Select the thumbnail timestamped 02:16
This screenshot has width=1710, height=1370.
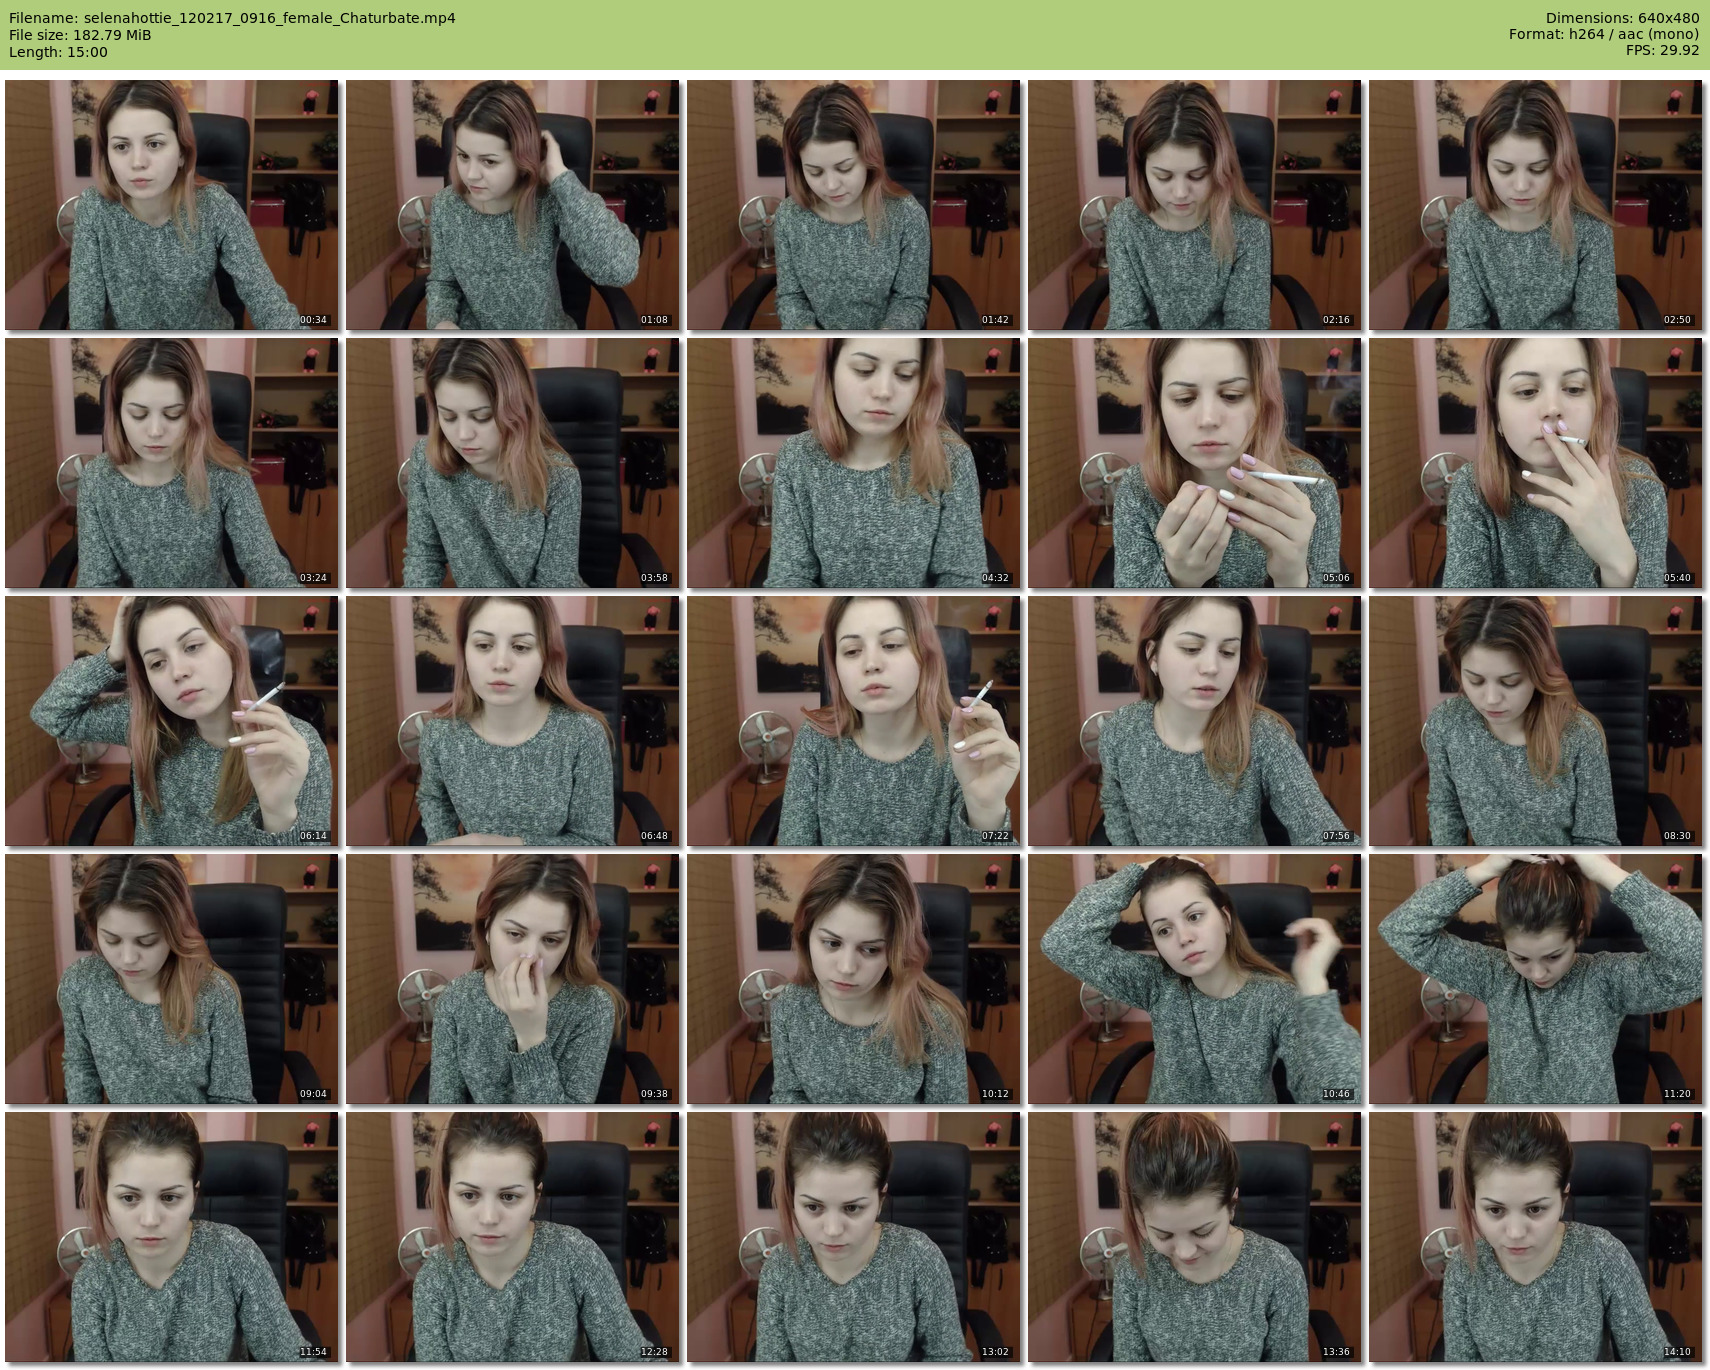pos(1195,205)
